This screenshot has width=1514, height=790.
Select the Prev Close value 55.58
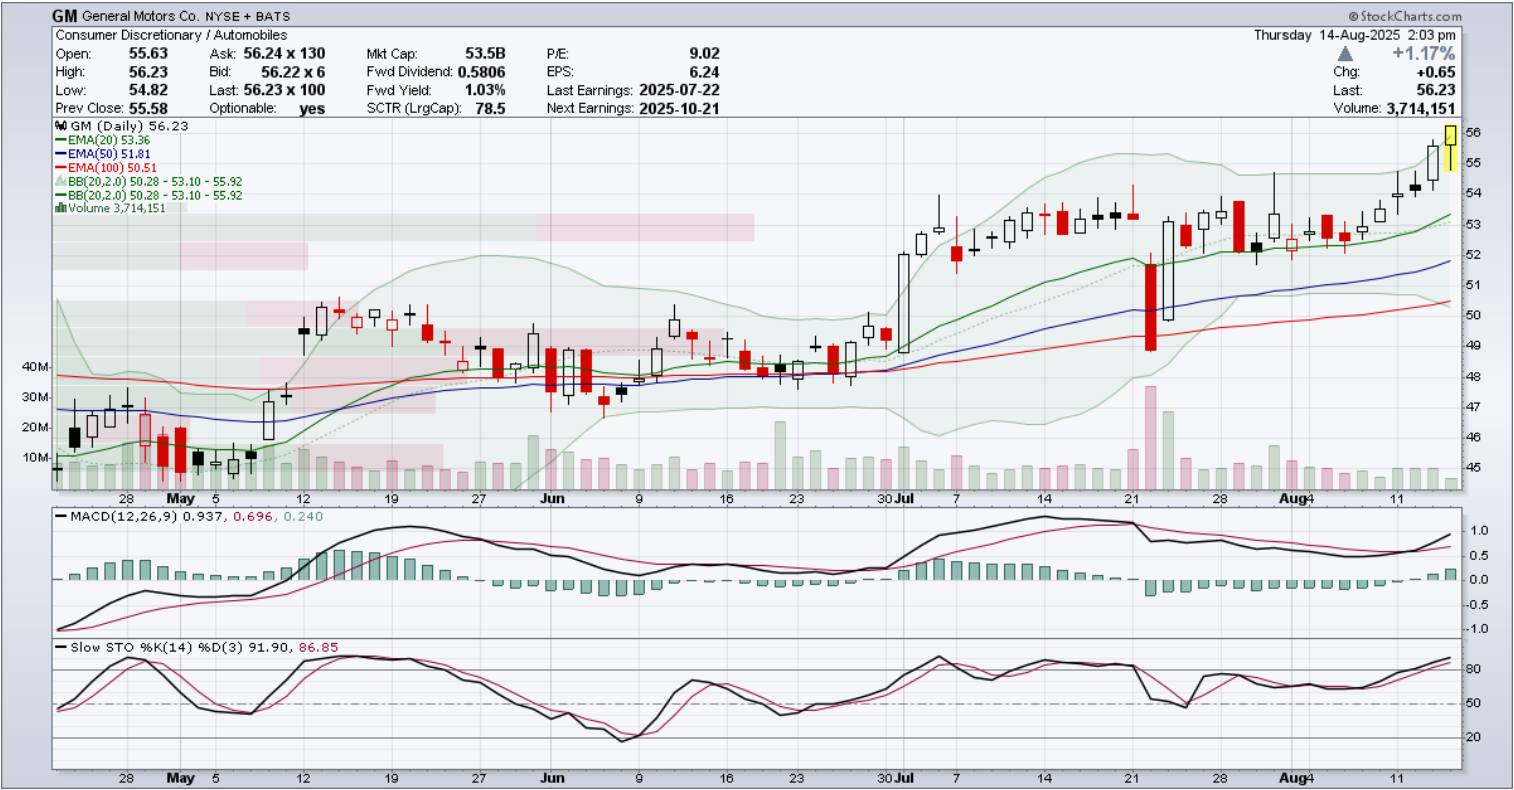tap(147, 108)
